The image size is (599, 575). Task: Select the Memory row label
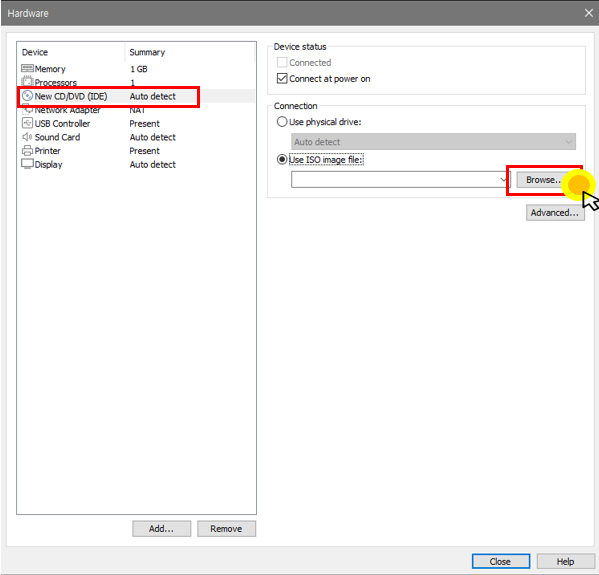pos(50,69)
